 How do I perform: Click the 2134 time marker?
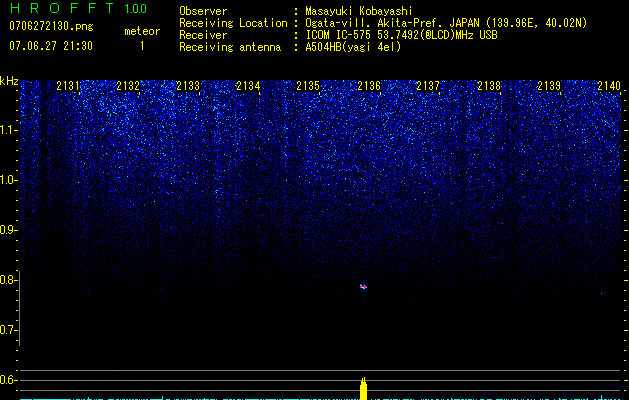248,86
